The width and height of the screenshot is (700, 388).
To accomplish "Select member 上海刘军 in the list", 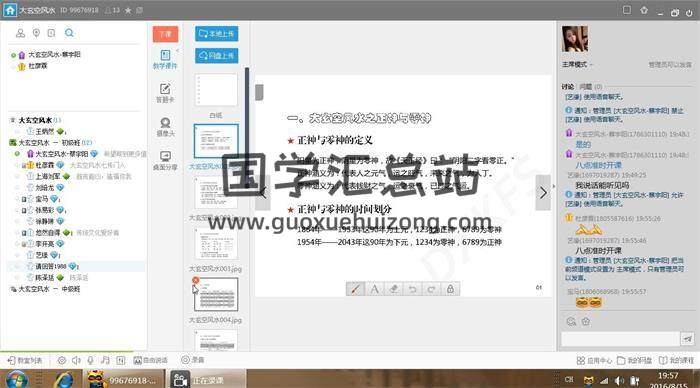I will coord(47,176).
